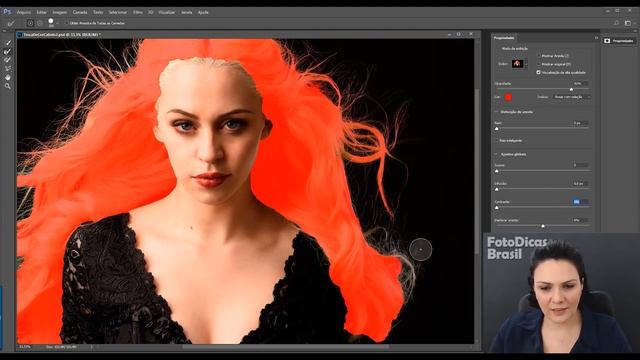This screenshot has width=640, height=360.
Task: Select the Lasso tool in left toolbar
Action: pyautogui.click(x=8, y=69)
